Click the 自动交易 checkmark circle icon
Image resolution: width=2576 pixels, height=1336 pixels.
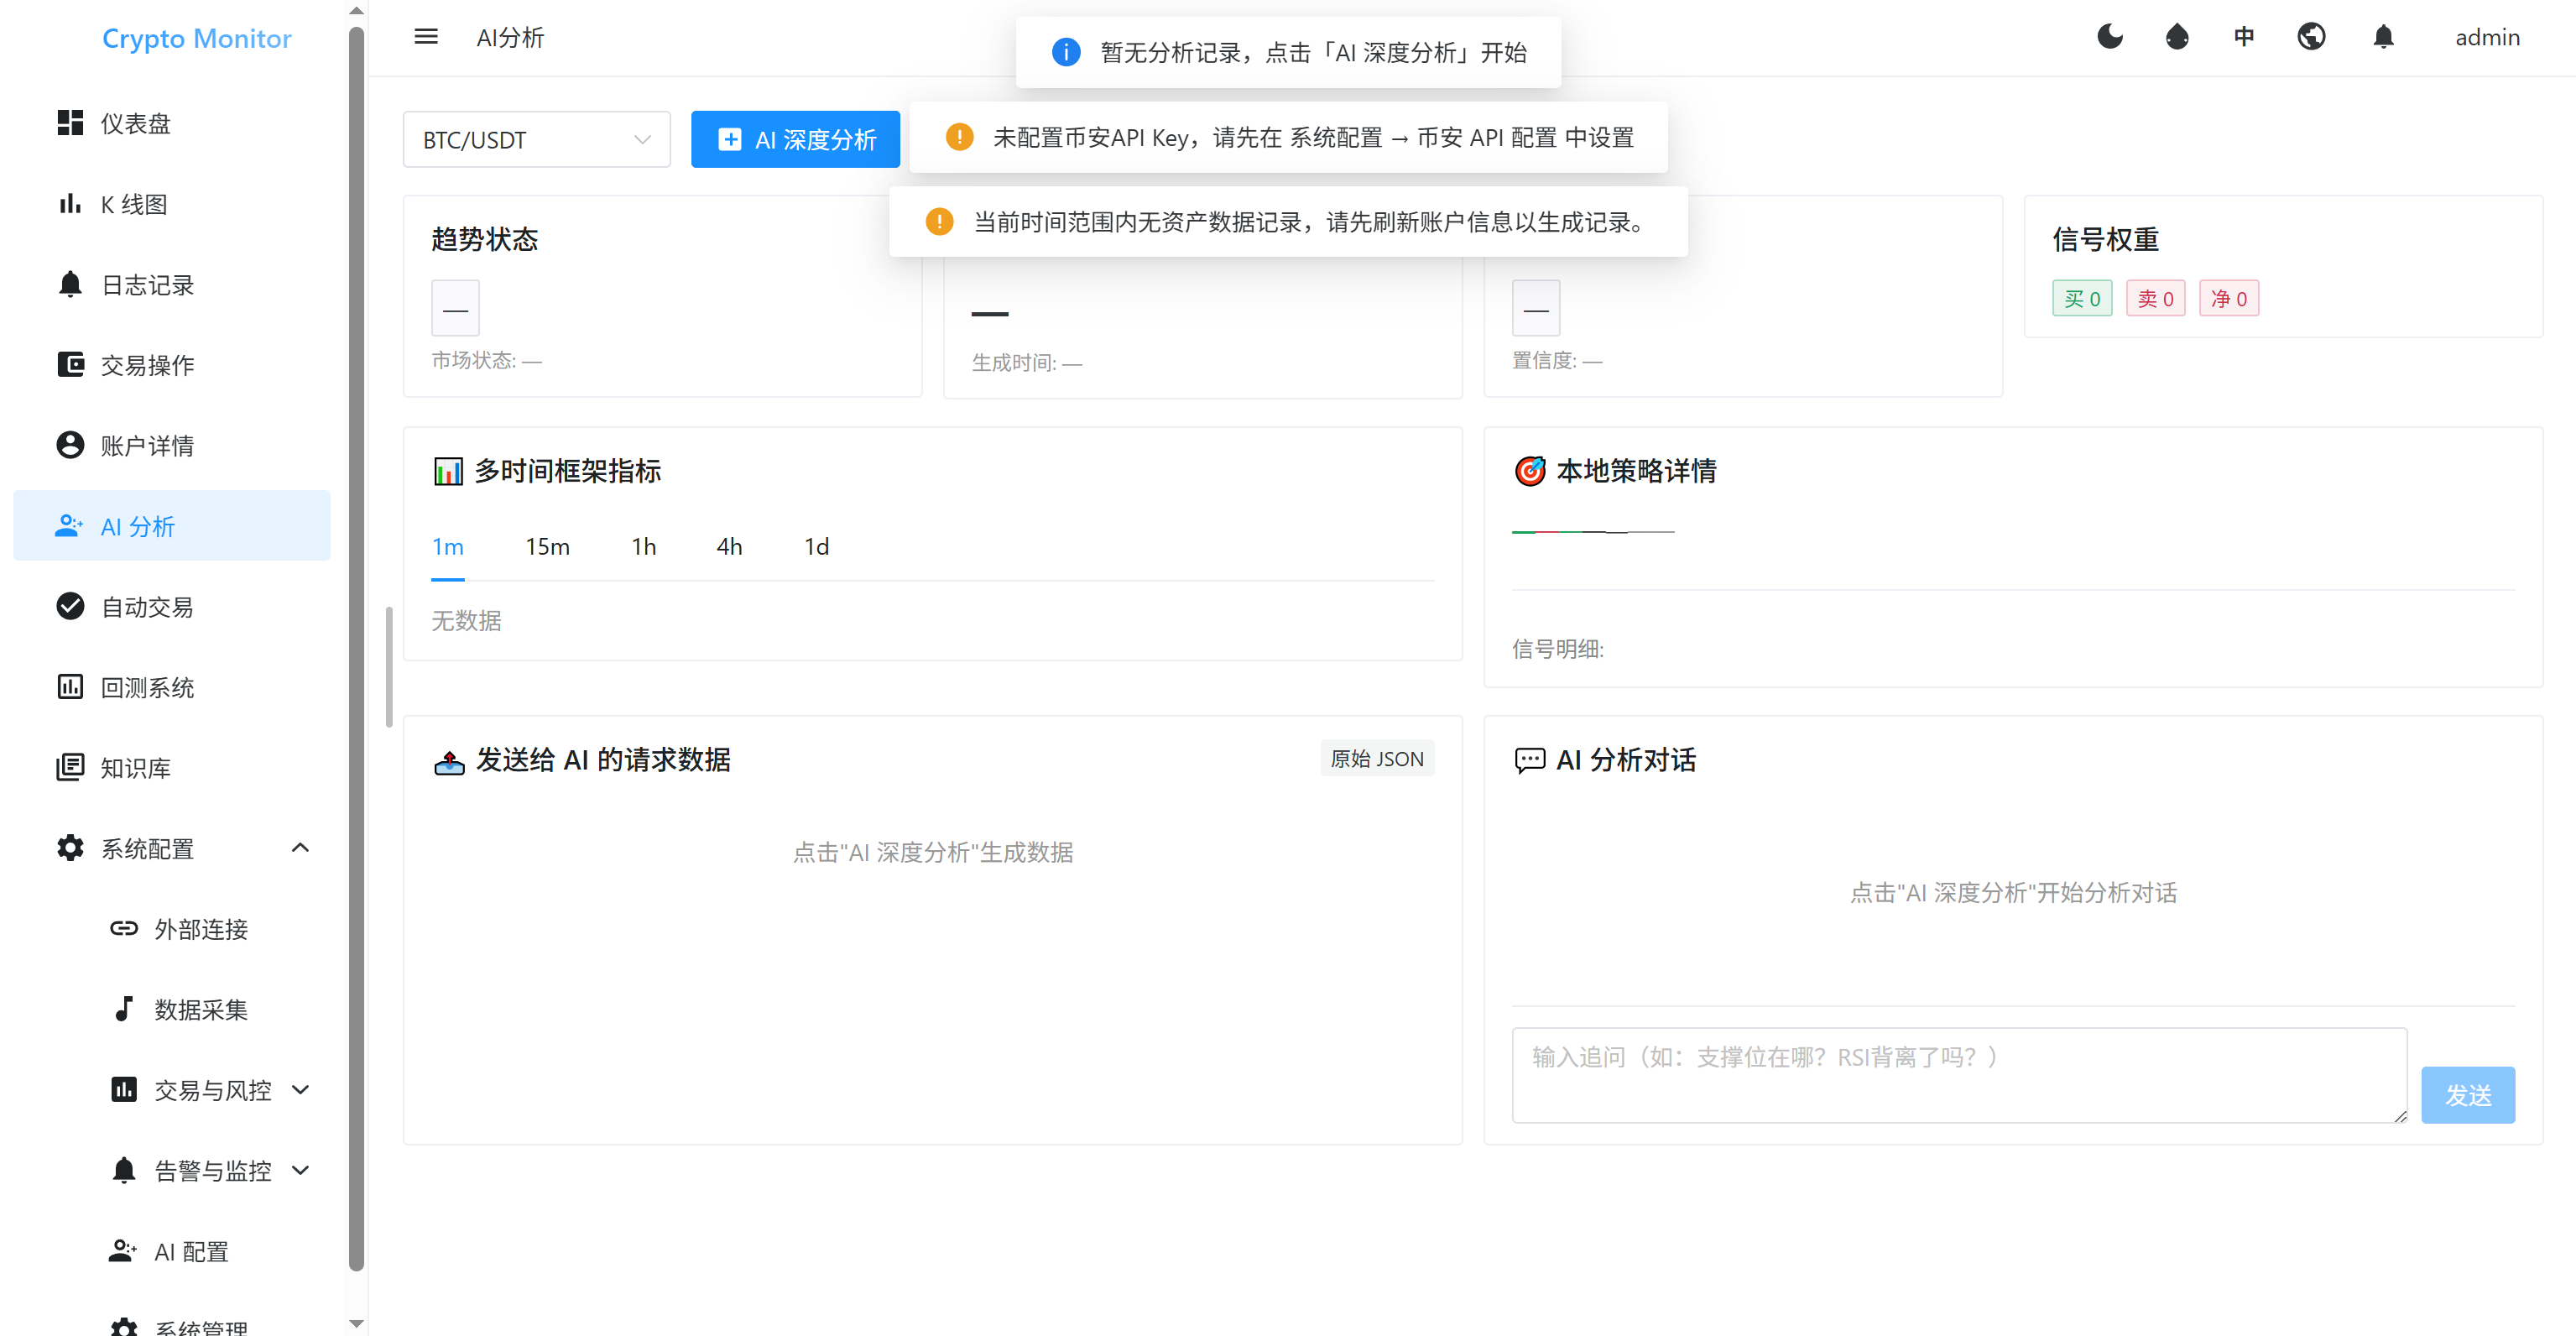70,606
